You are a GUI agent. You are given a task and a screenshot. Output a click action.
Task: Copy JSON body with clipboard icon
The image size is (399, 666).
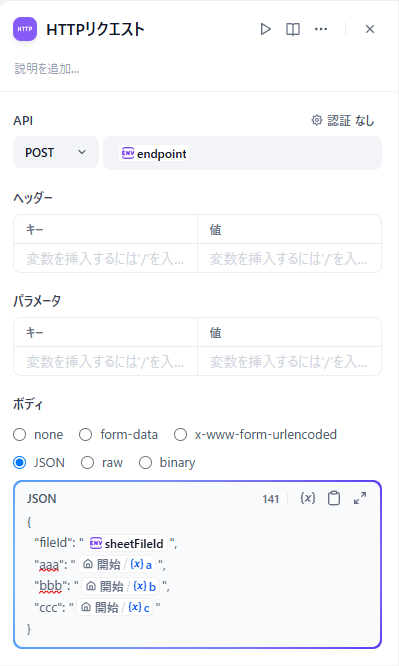(334, 498)
